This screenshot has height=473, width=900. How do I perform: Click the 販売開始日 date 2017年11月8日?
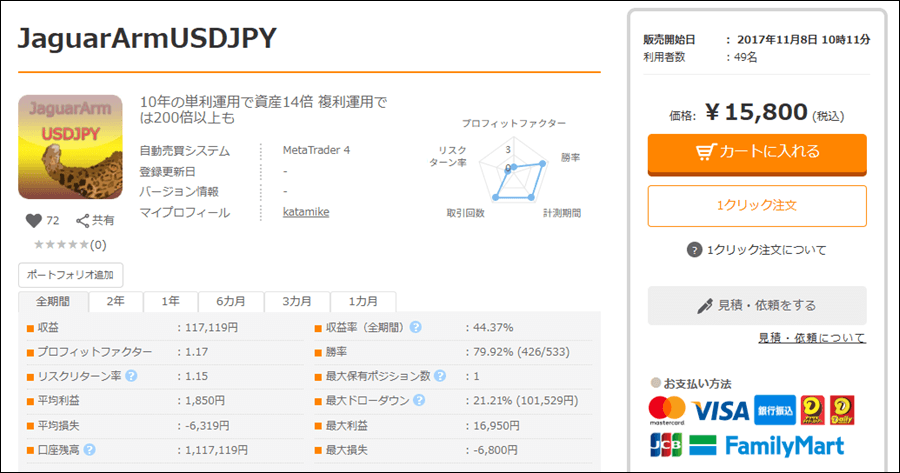click(x=777, y=40)
